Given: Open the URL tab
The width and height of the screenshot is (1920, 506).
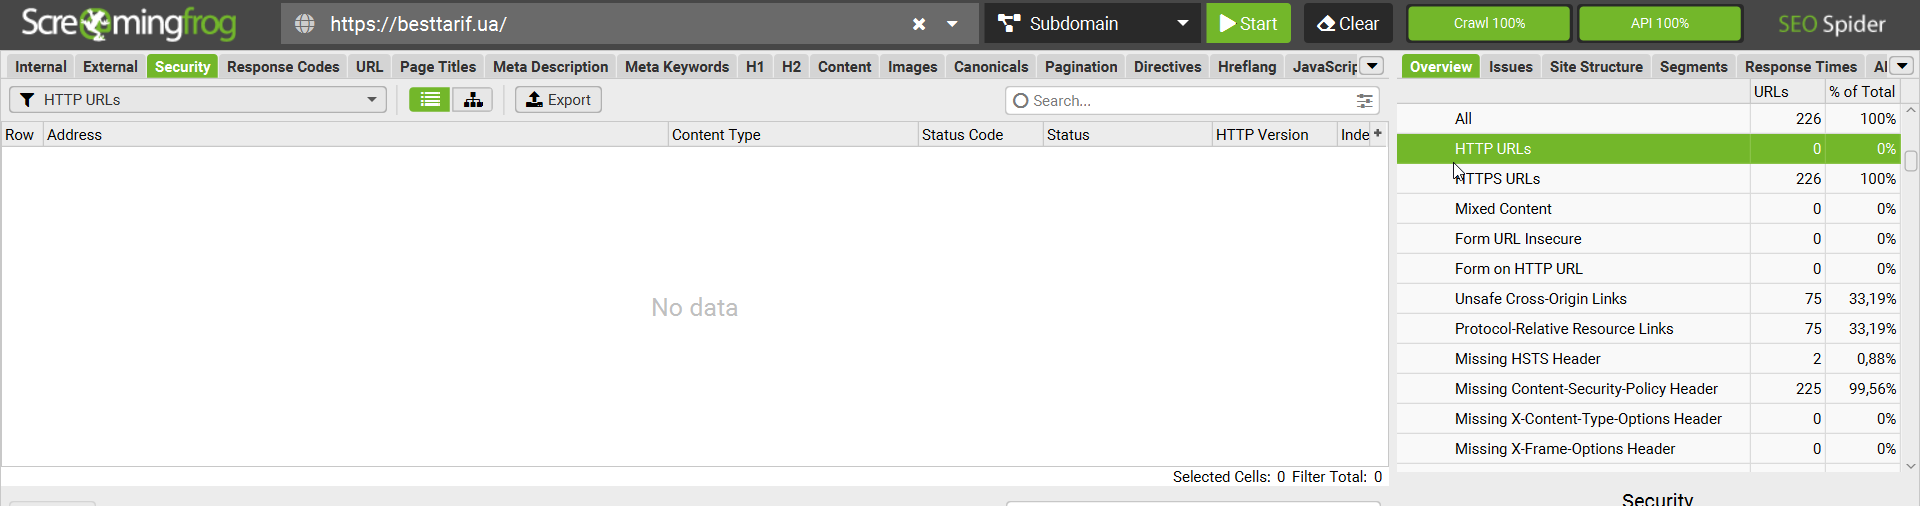Looking at the screenshot, I should (369, 67).
